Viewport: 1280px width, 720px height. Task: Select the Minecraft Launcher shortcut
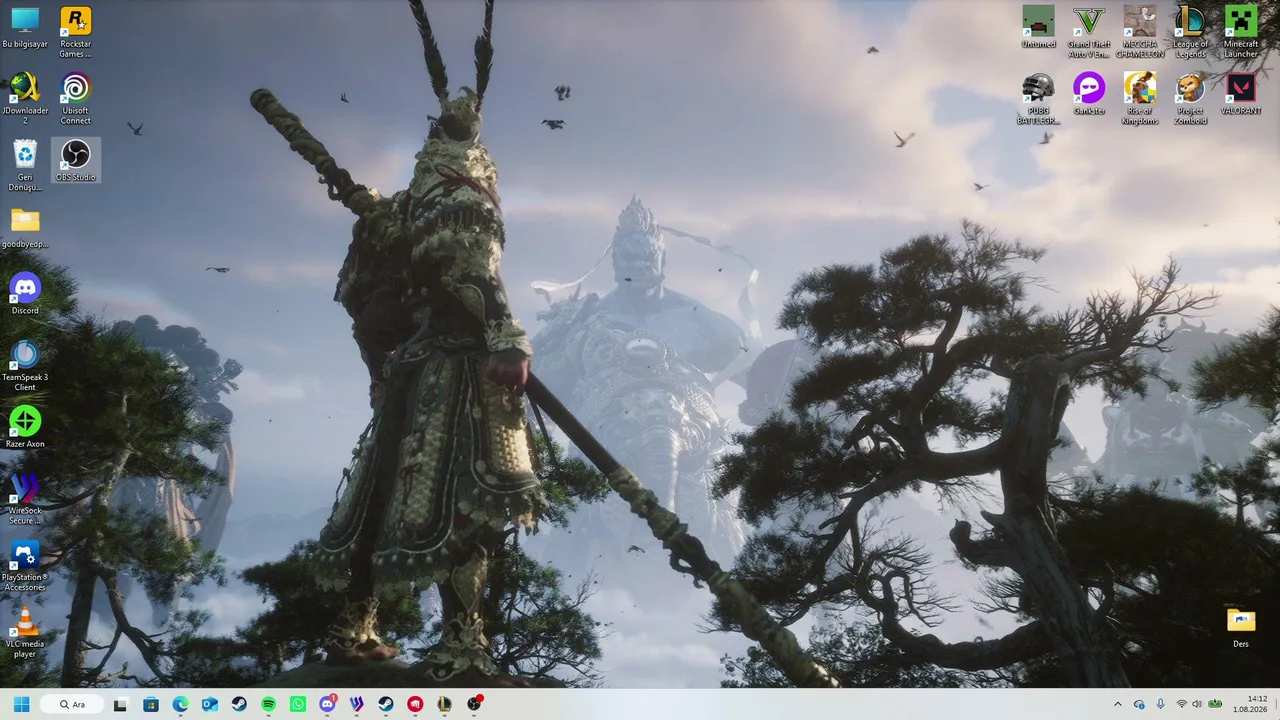pos(1241,32)
